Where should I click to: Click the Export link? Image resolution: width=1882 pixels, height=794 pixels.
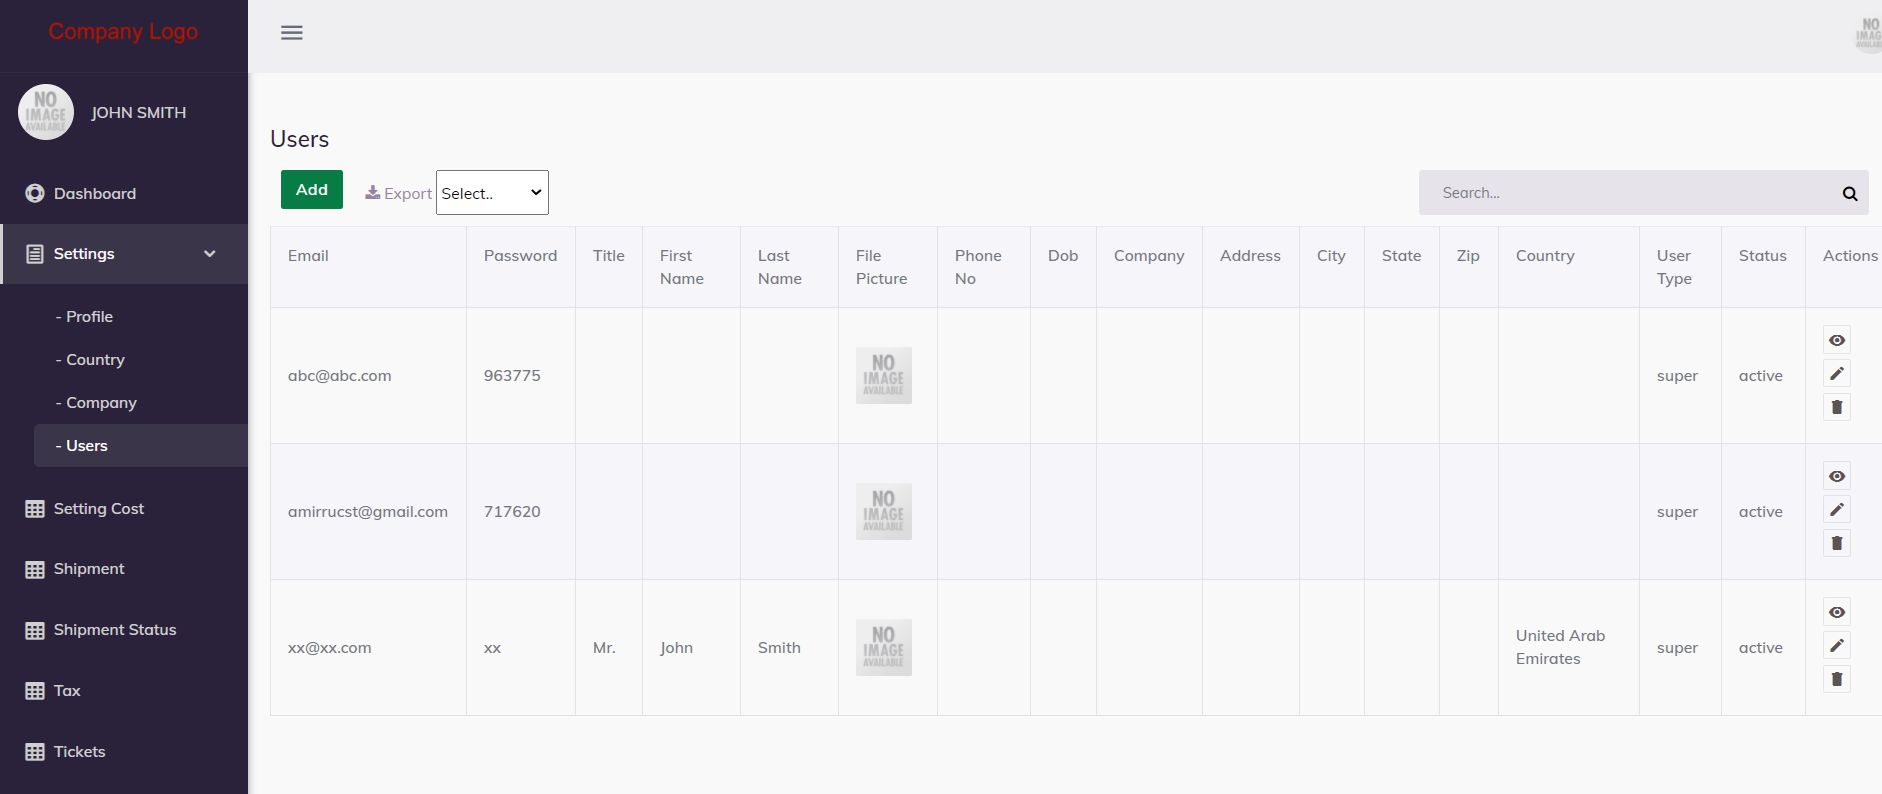click(399, 193)
